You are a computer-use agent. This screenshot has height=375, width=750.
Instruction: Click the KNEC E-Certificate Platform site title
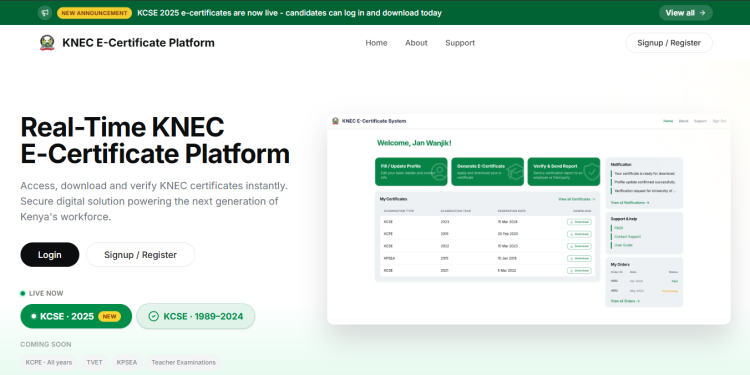(x=138, y=43)
